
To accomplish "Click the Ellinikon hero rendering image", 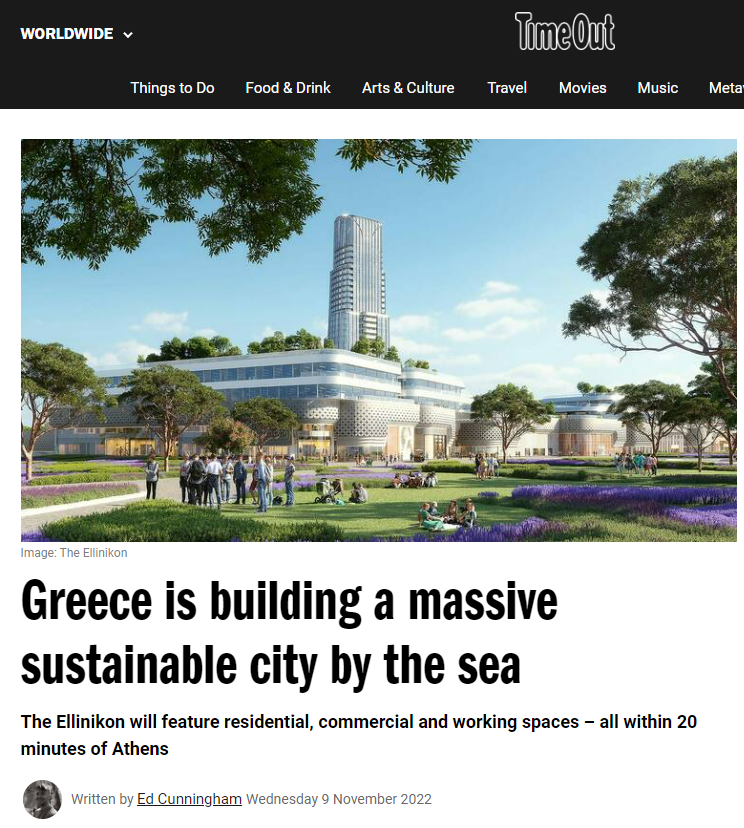I will click(x=380, y=340).
